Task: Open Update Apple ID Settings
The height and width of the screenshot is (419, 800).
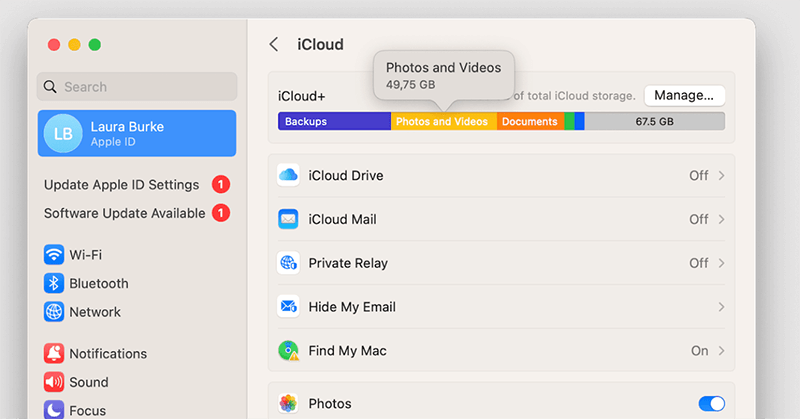Action: [121, 184]
